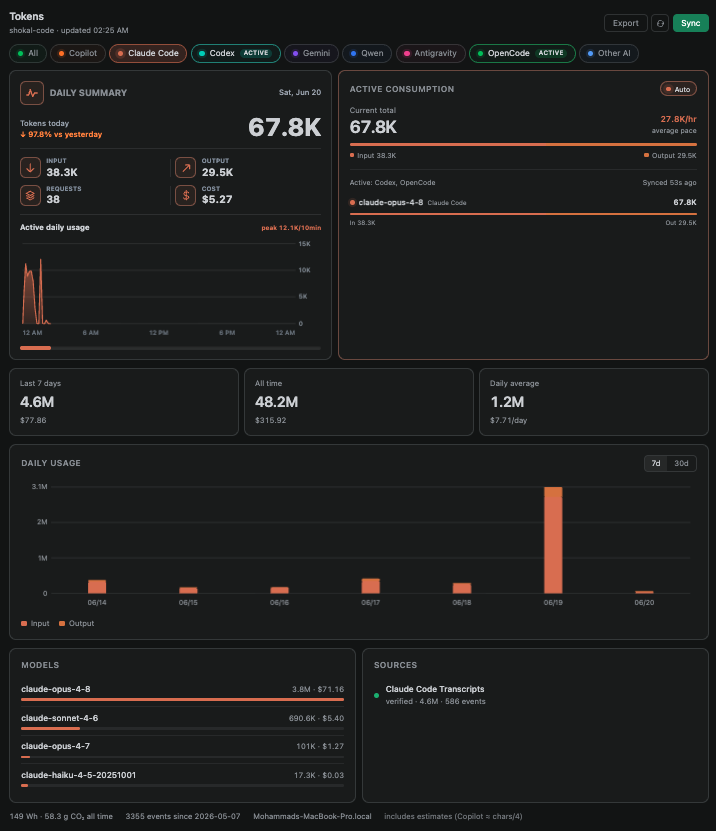Click the "Synced 53s ago" text
Screen dimensions: 716x831
pyautogui.click(x=669, y=183)
